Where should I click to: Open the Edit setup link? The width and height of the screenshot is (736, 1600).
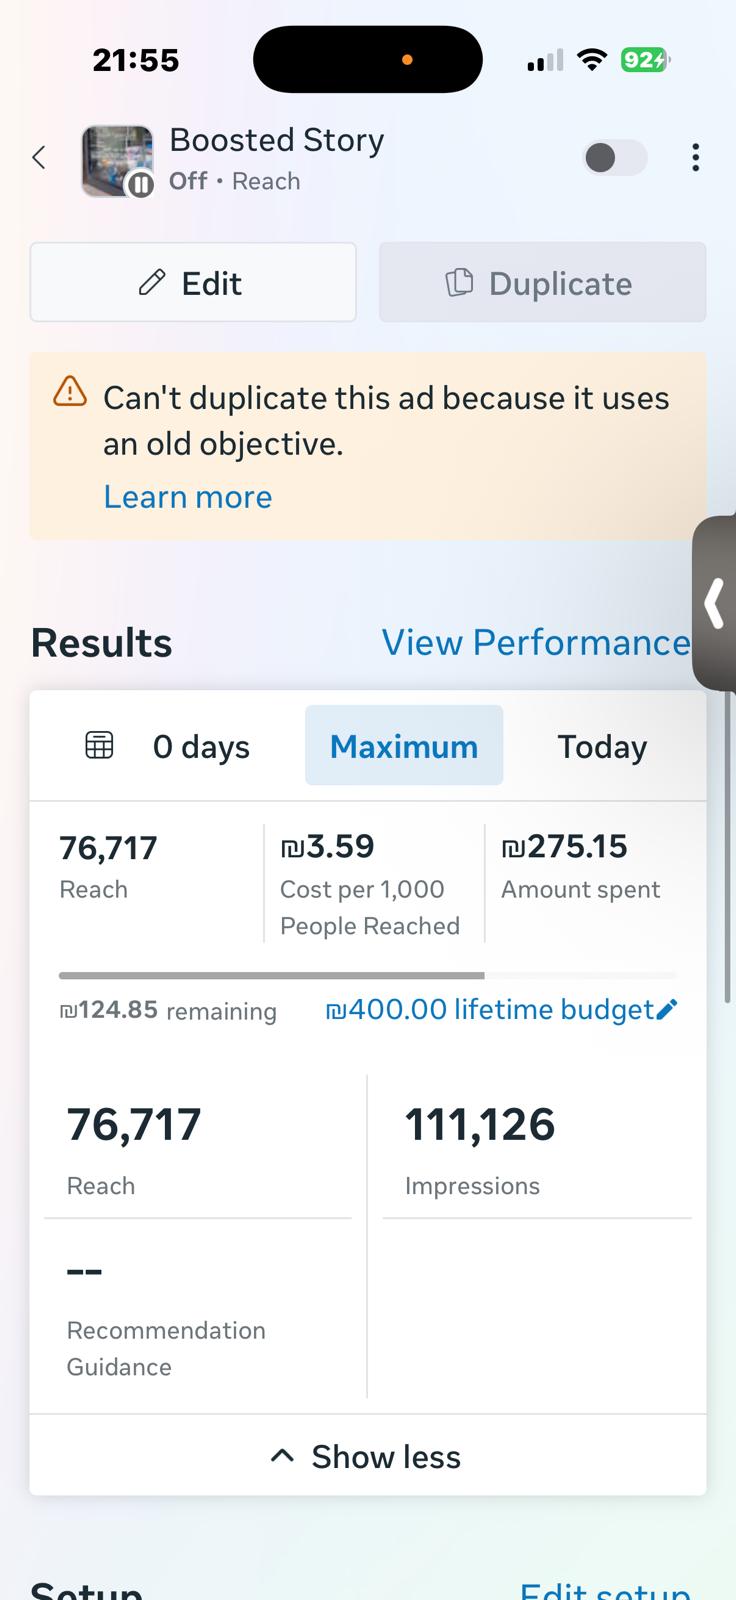click(x=605, y=1590)
